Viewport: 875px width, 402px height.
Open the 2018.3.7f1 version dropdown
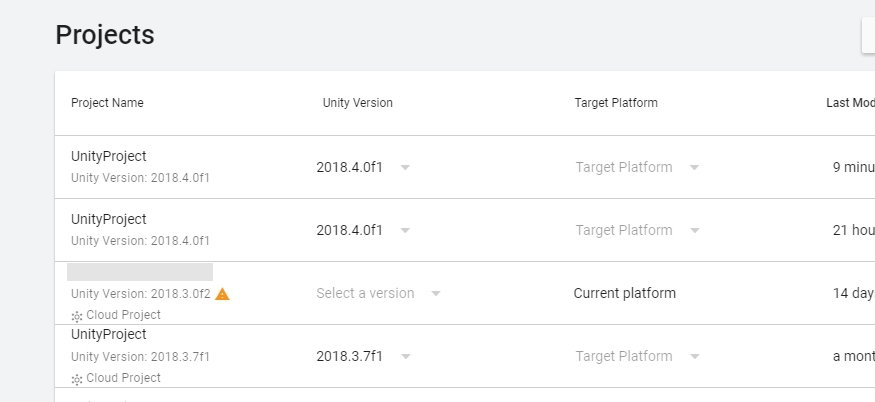coord(363,356)
